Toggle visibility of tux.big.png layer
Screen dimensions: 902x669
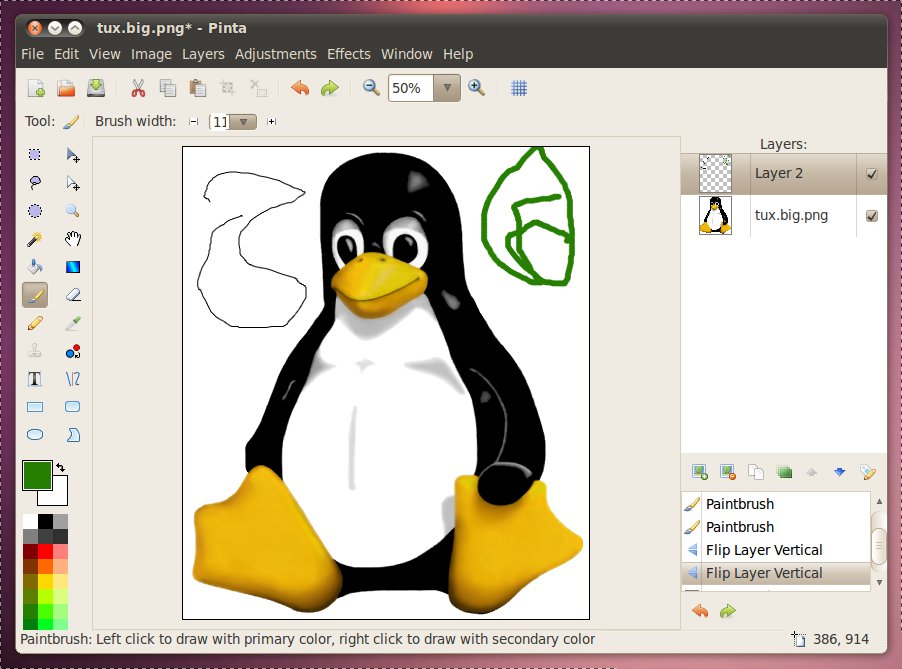tap(871, 216)
